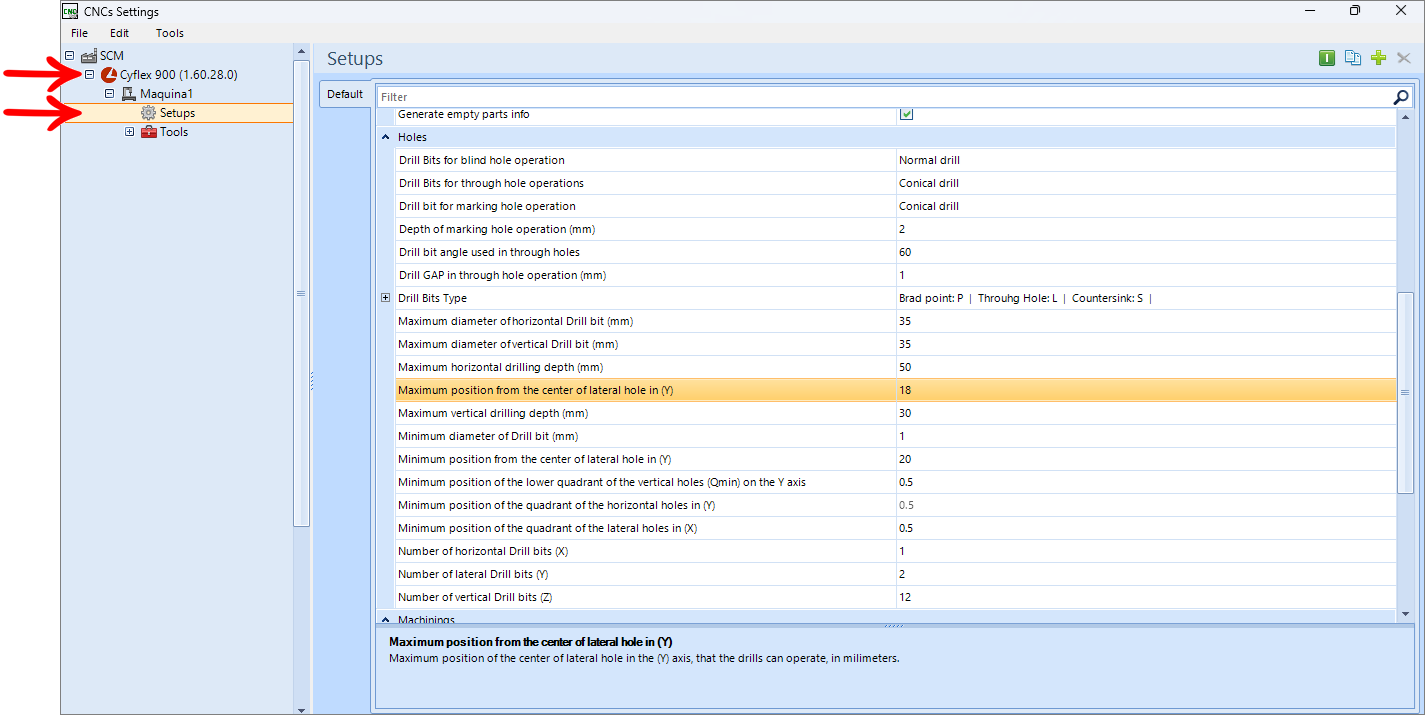Collapse the Maquina1 tree node
1425x715 pixels.
pyautogui.click(x=109, y=94)
